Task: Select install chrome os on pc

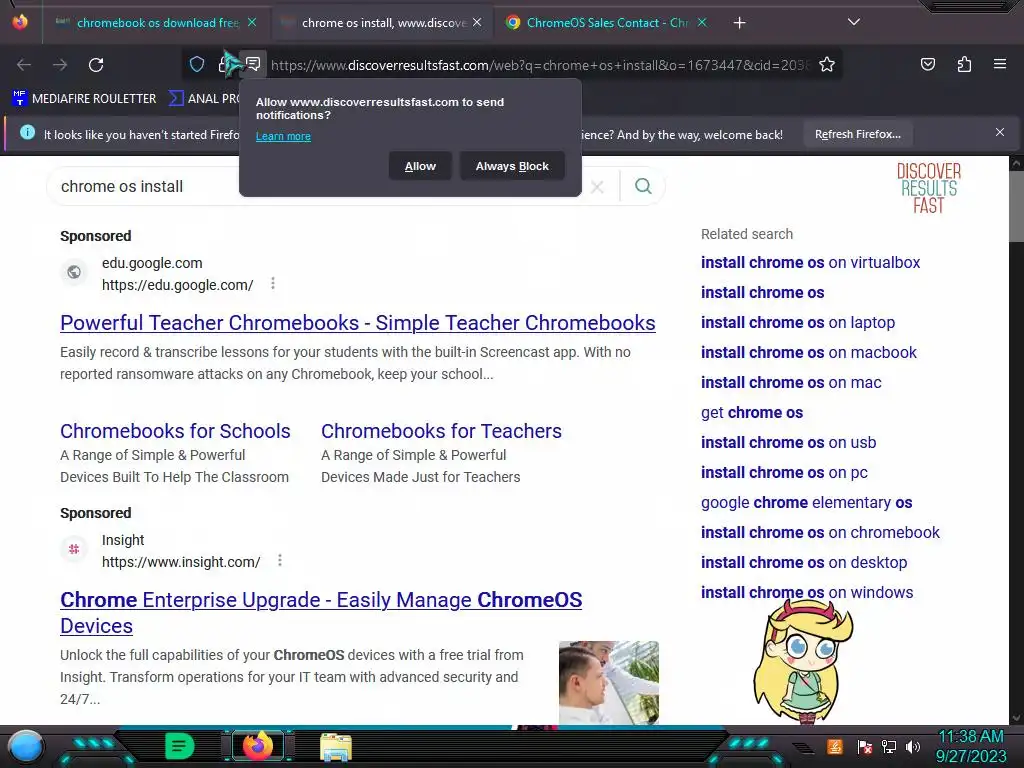Action: pos(784,473)
